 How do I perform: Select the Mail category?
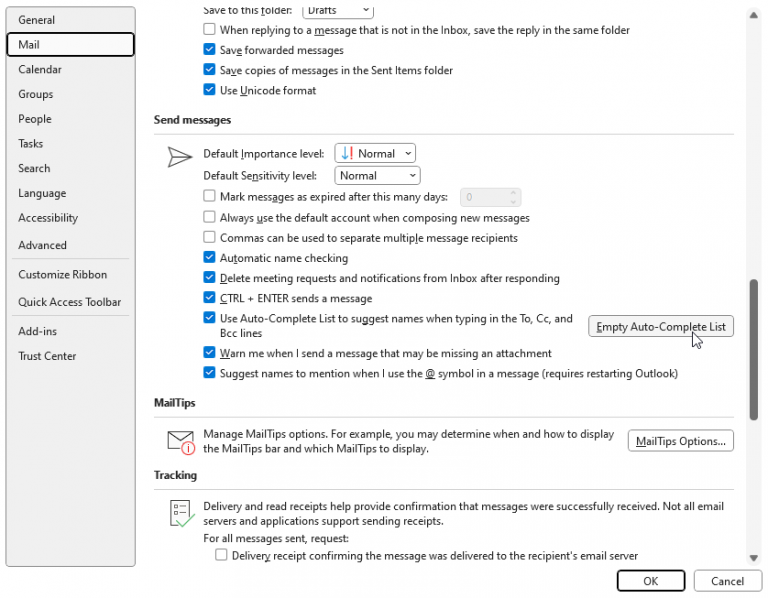(71, 45)
